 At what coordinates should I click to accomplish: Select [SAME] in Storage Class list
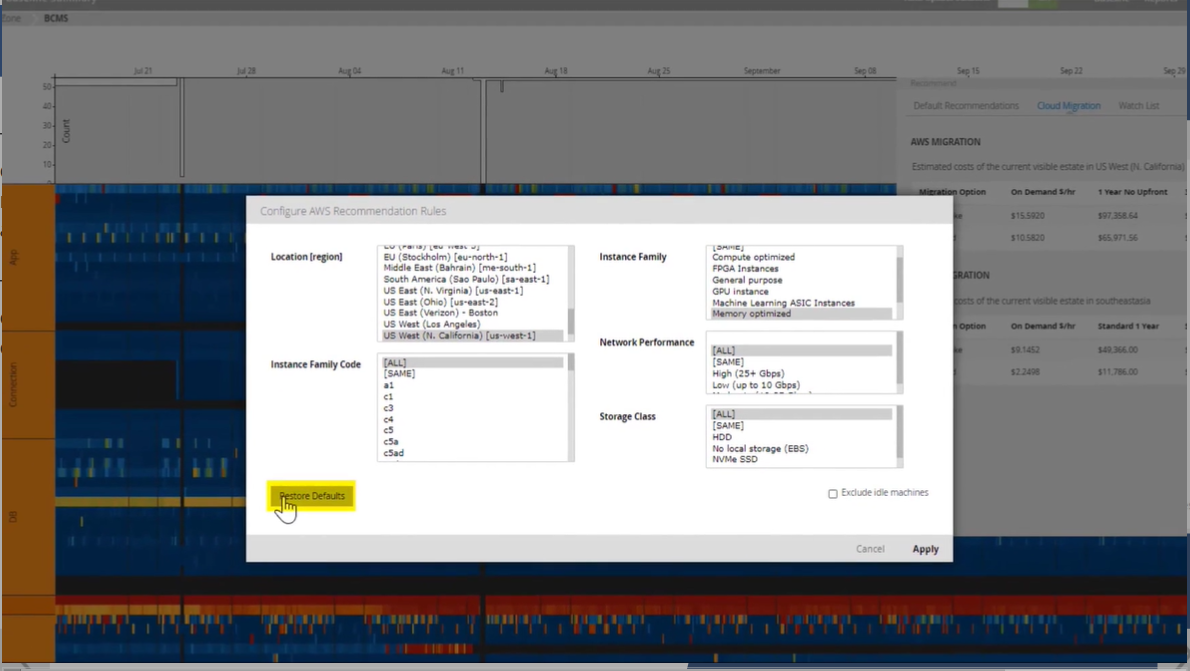click(728, 426)
